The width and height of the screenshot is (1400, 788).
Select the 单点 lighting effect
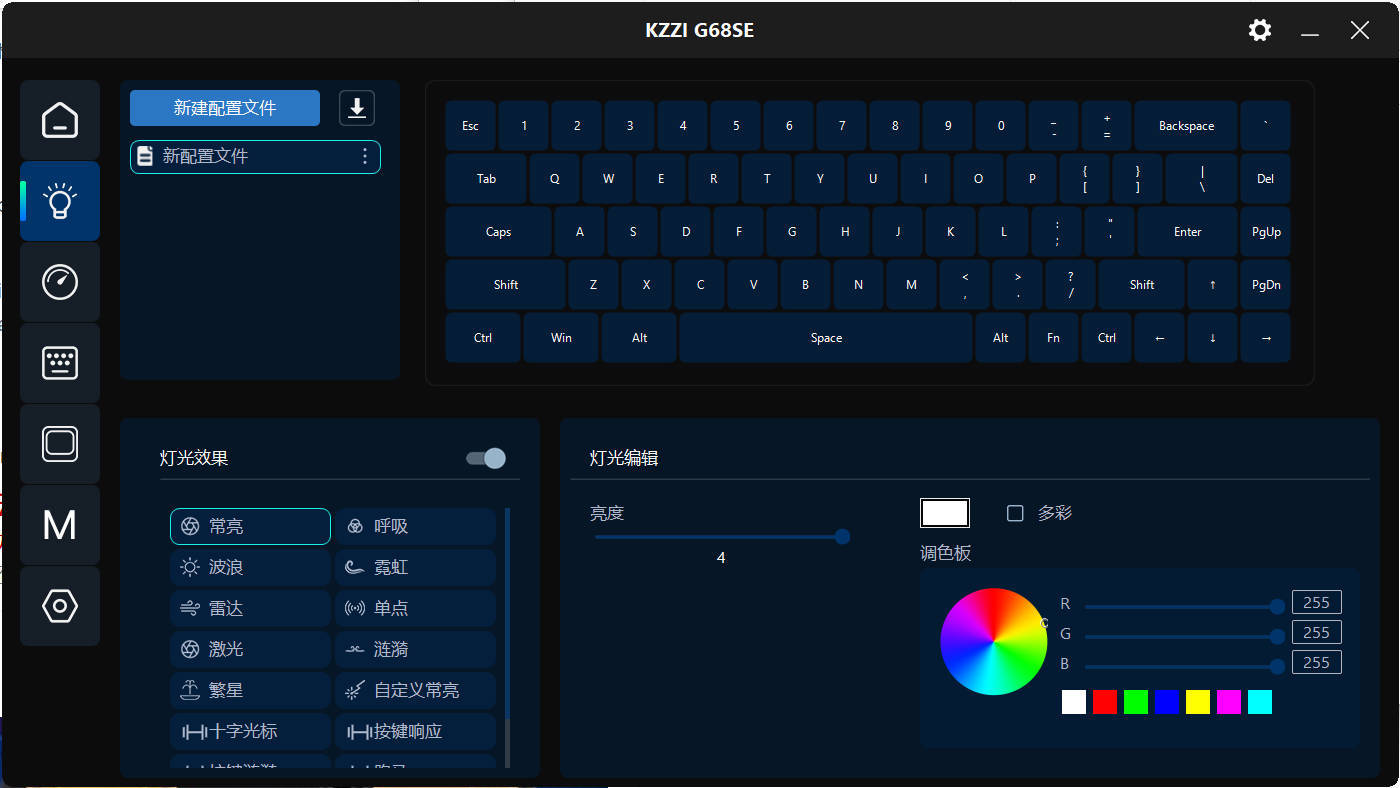point(415,609)
